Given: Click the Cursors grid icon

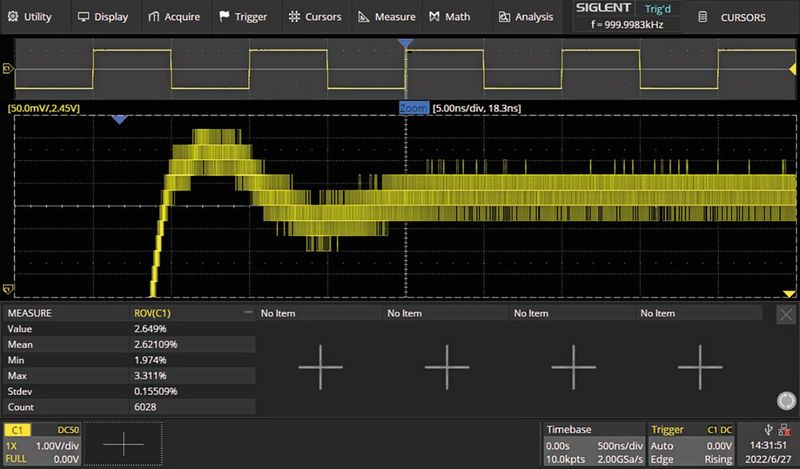Looking at the screenshot, I should tap(294, 17).
